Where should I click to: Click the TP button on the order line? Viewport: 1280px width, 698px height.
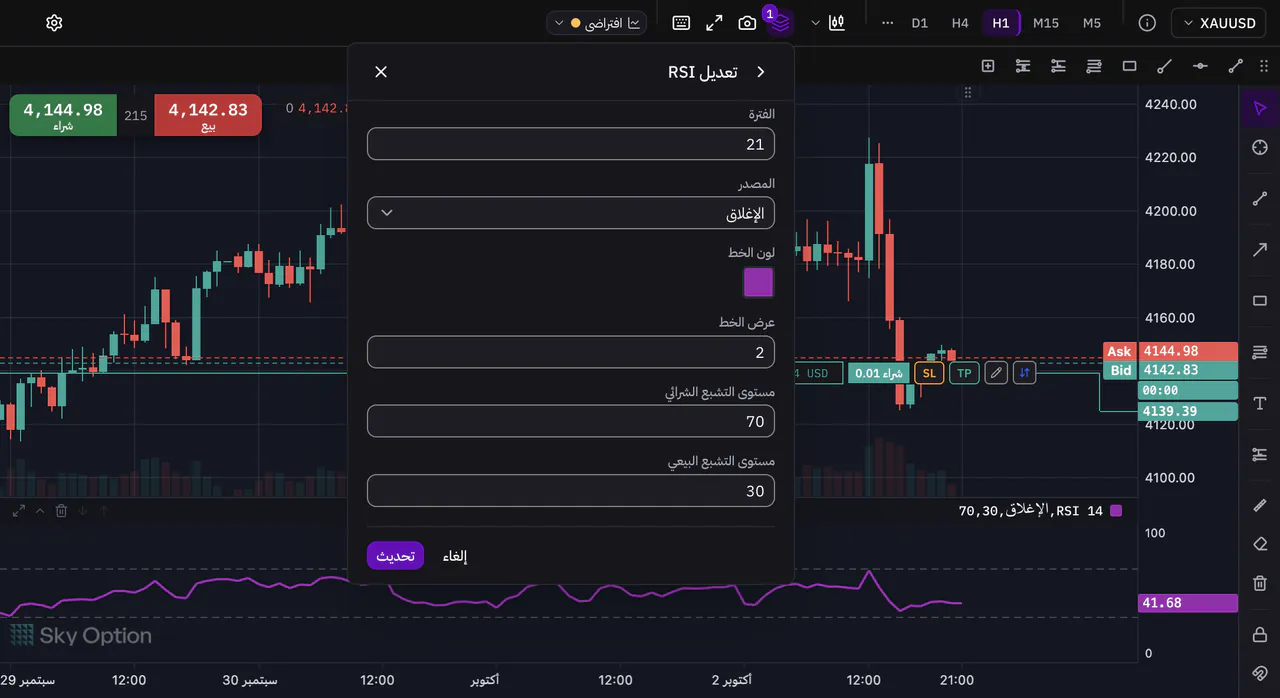click(964, 373)
